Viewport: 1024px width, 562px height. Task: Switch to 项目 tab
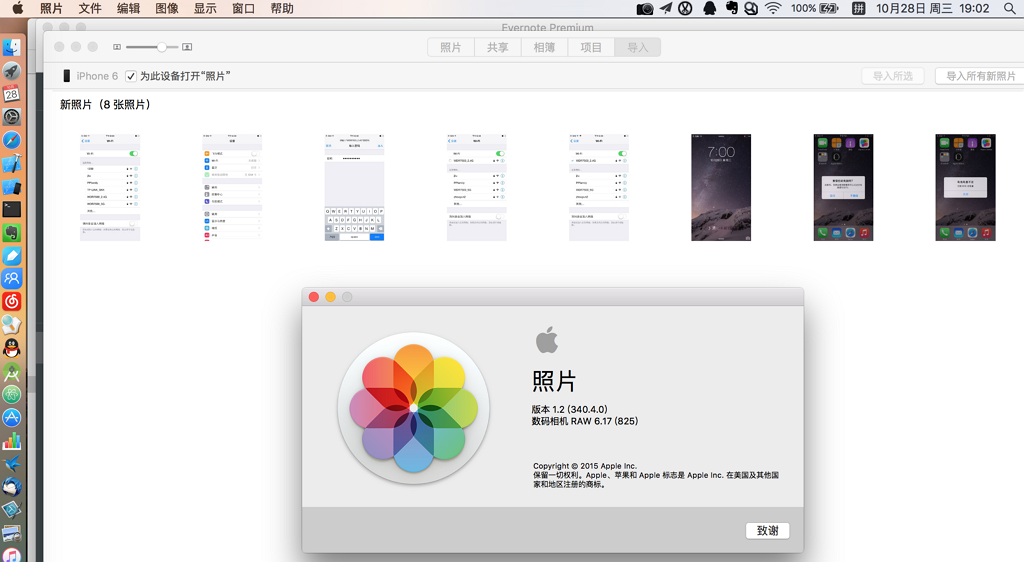tap(591, 48)
